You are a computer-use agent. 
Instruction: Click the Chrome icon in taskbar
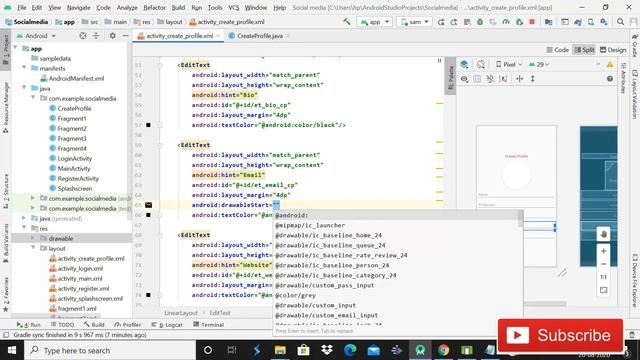(x=443, y=350)
